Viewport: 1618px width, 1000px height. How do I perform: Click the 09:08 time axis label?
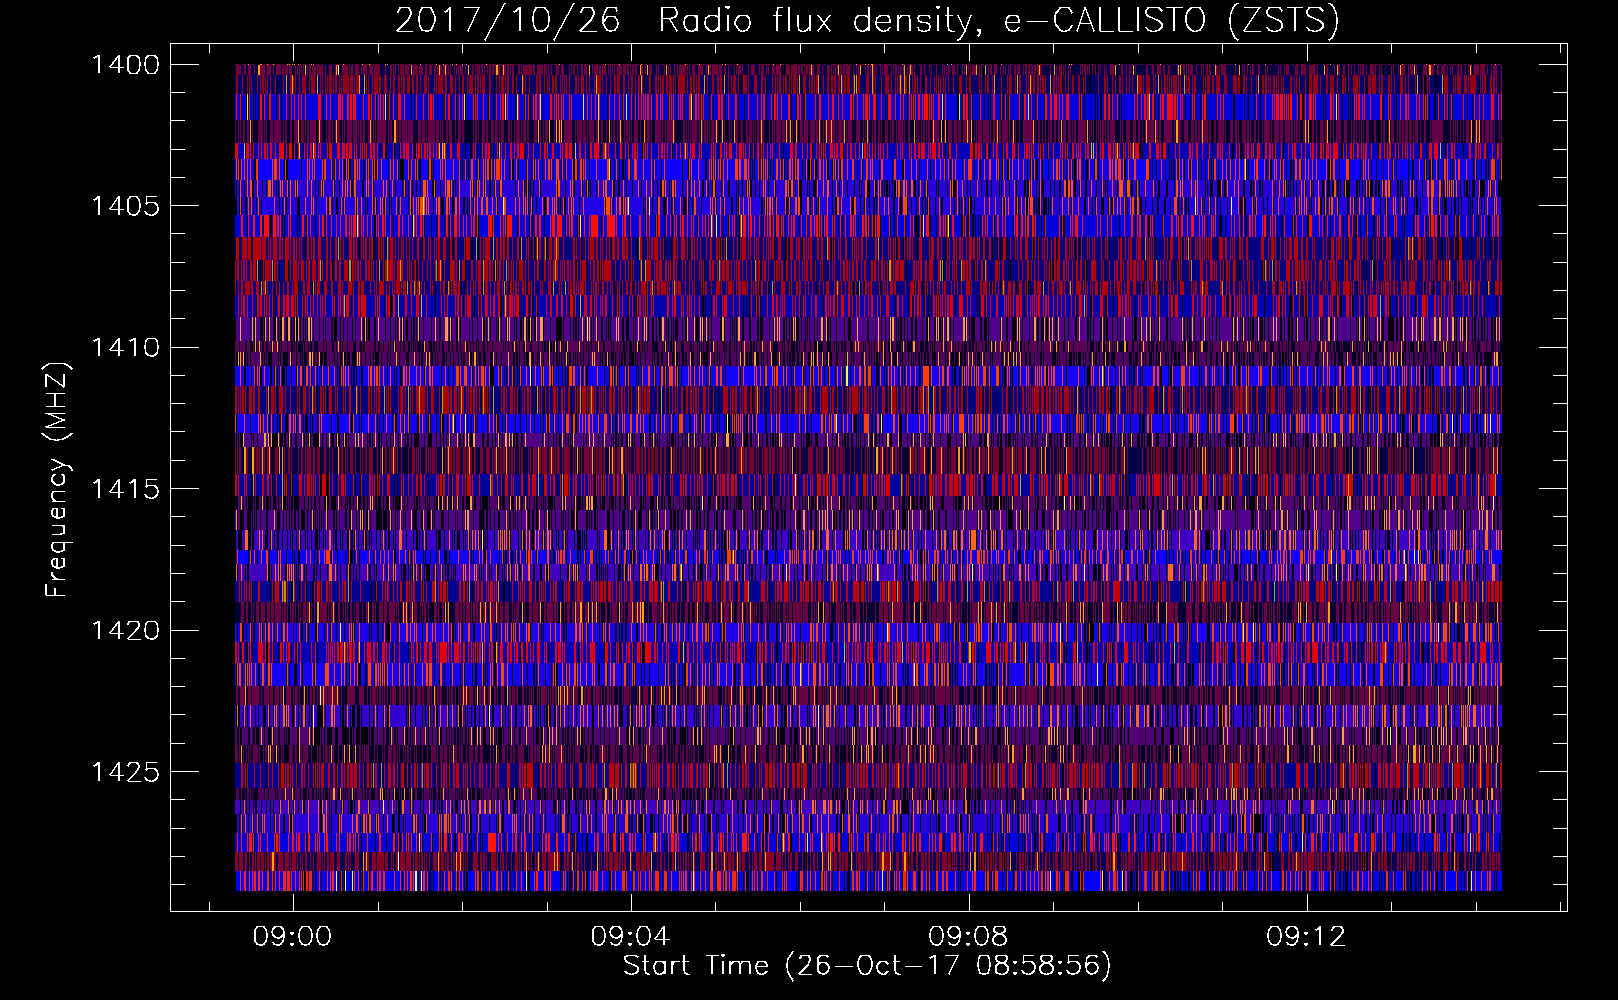tap(968, 937)
